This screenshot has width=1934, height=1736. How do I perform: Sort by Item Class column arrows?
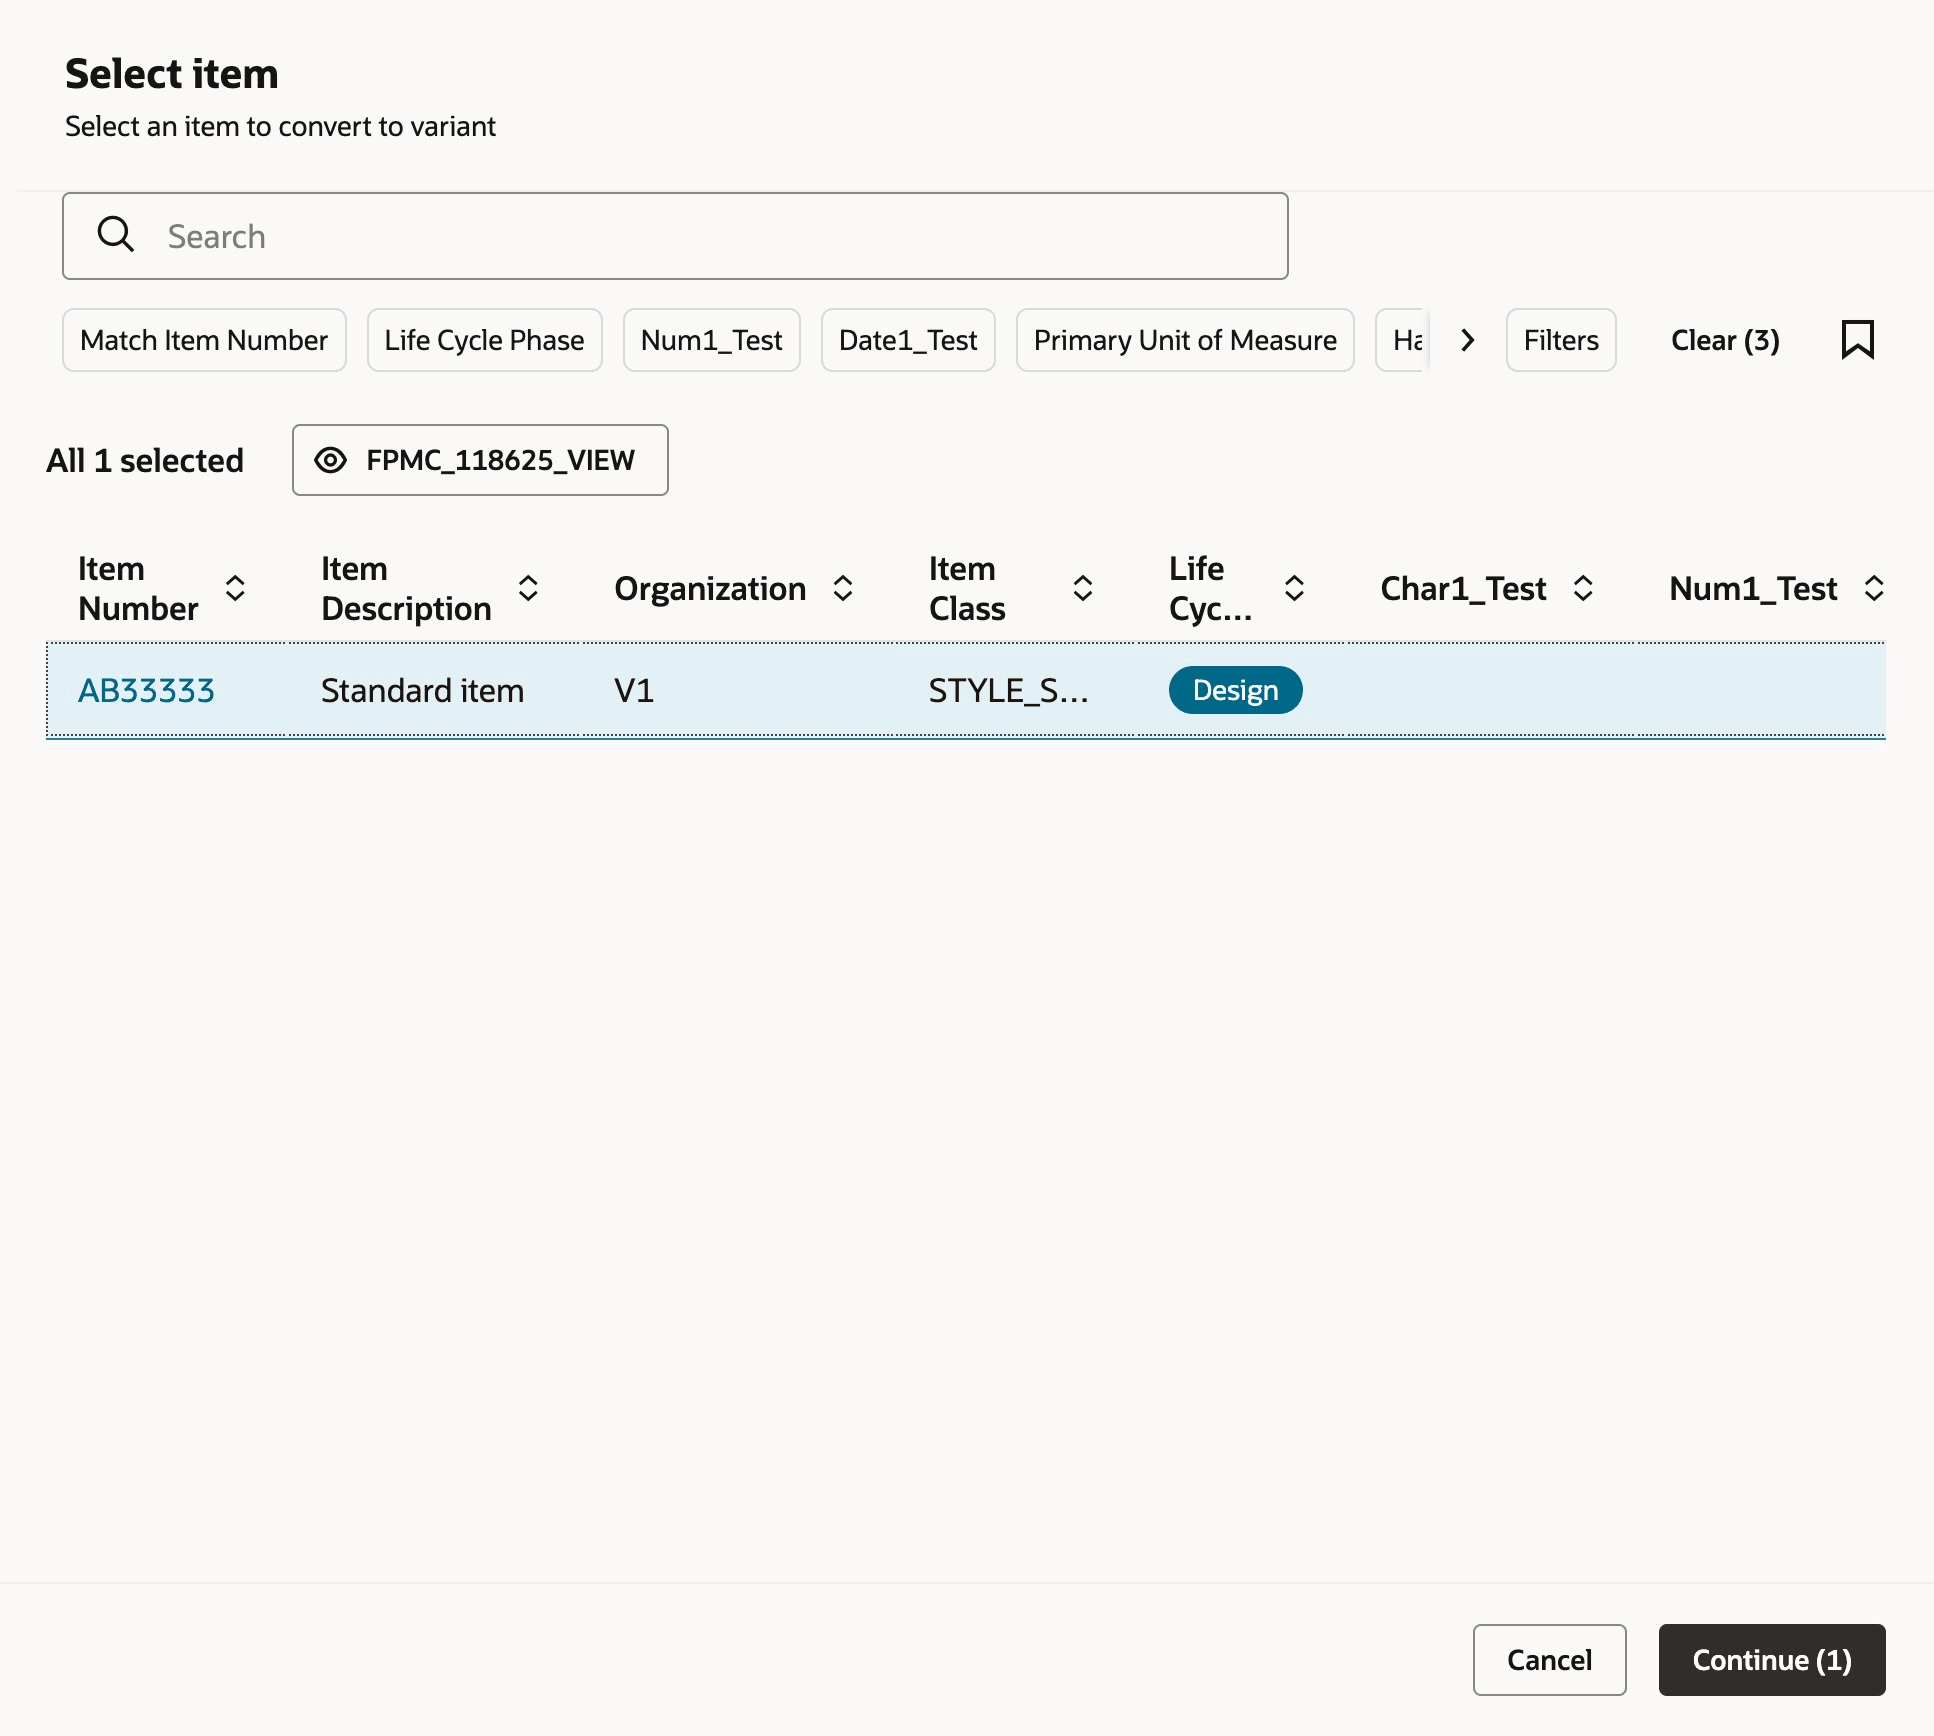pos(1082,588)
